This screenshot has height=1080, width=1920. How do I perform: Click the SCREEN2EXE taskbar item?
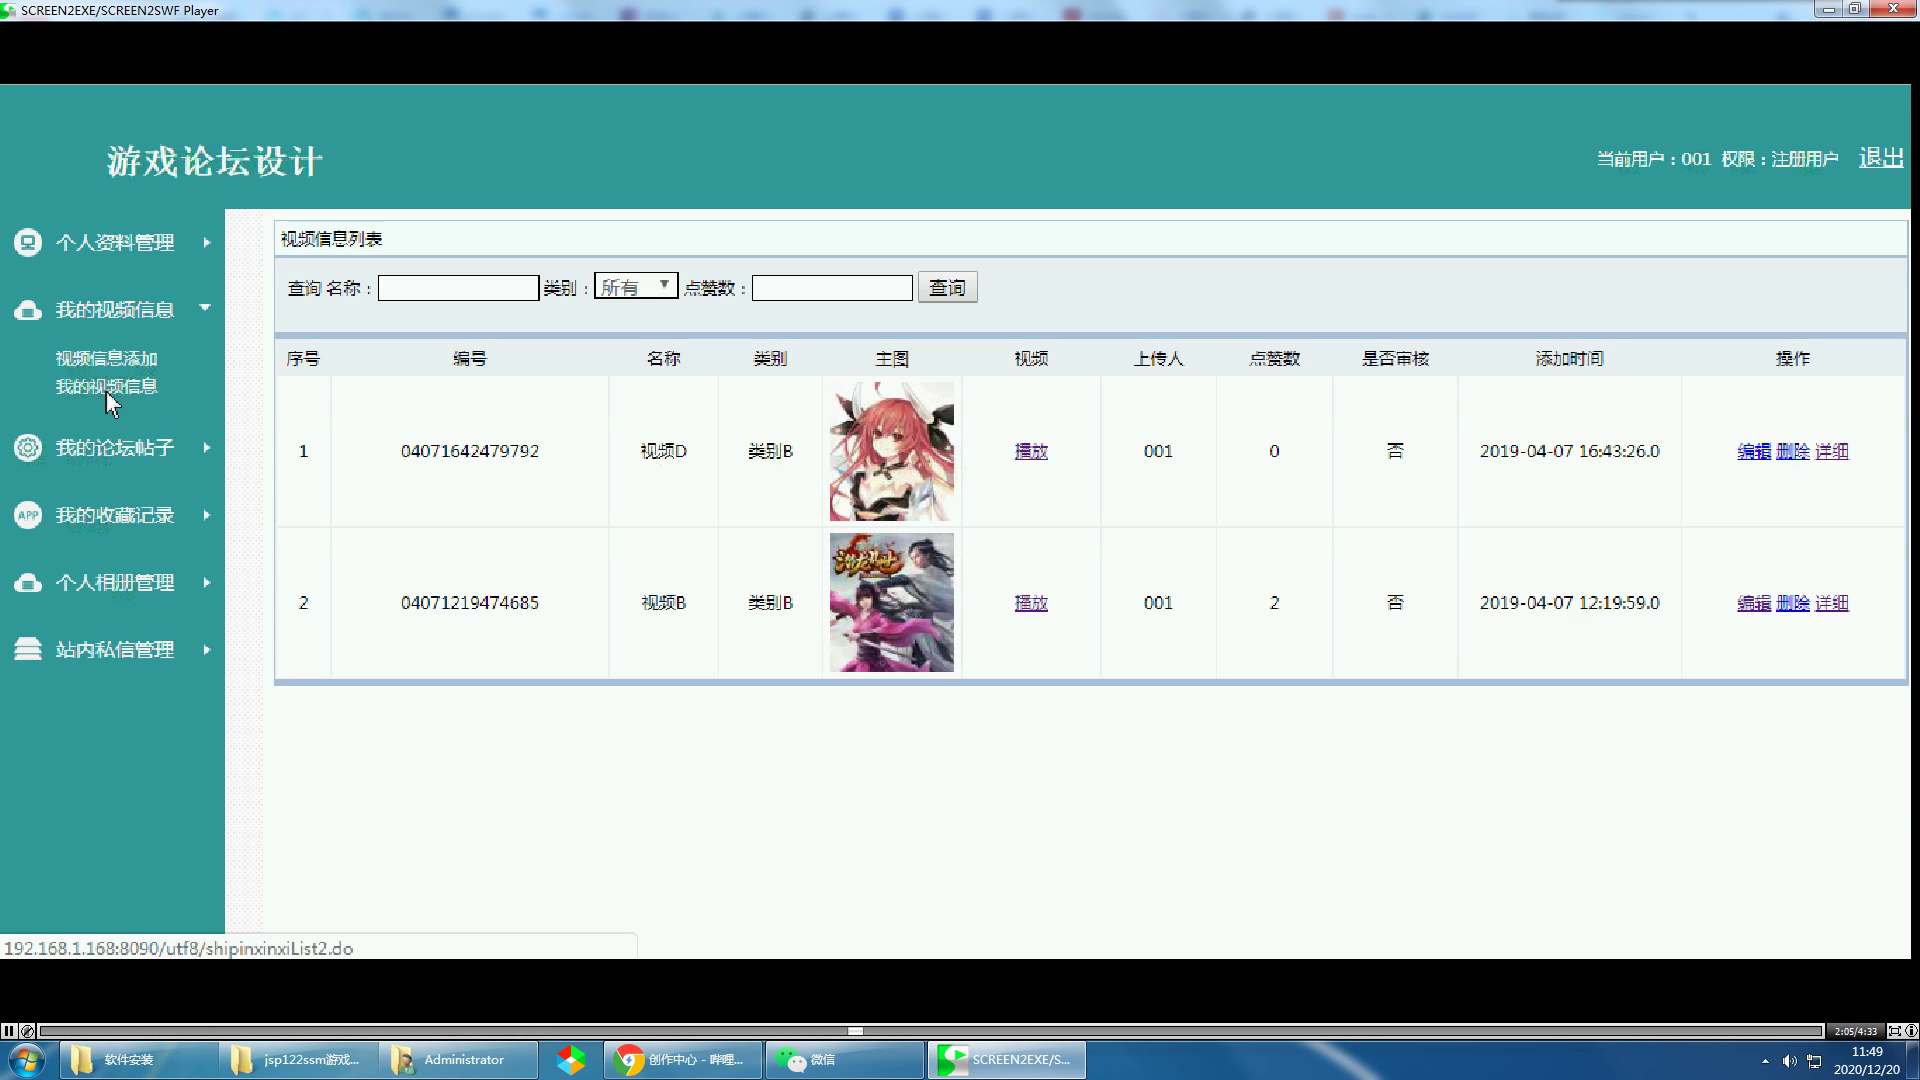[1006, 1060]
